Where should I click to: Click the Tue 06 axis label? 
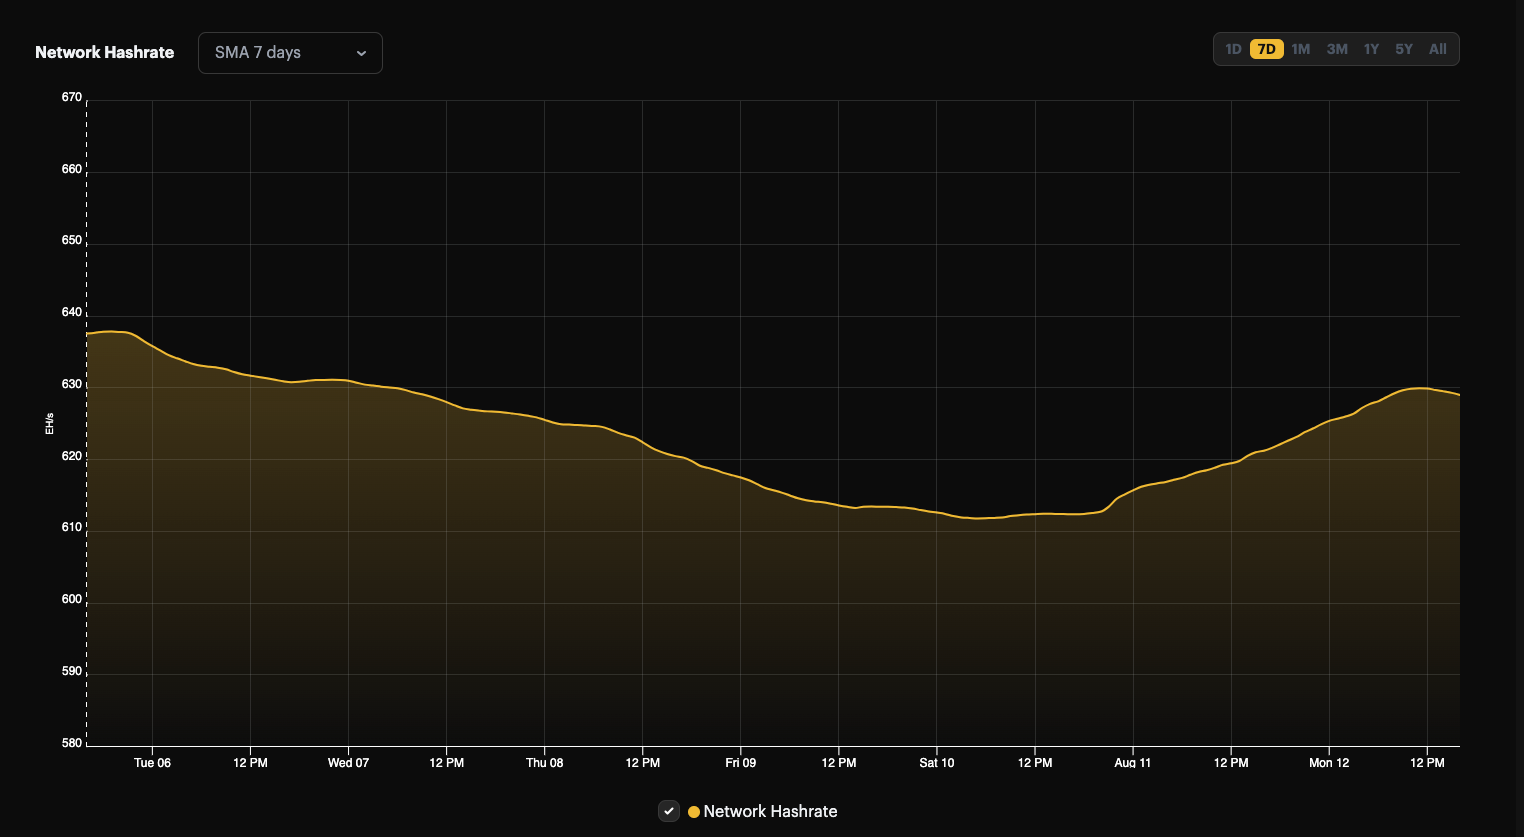(151, 762)
